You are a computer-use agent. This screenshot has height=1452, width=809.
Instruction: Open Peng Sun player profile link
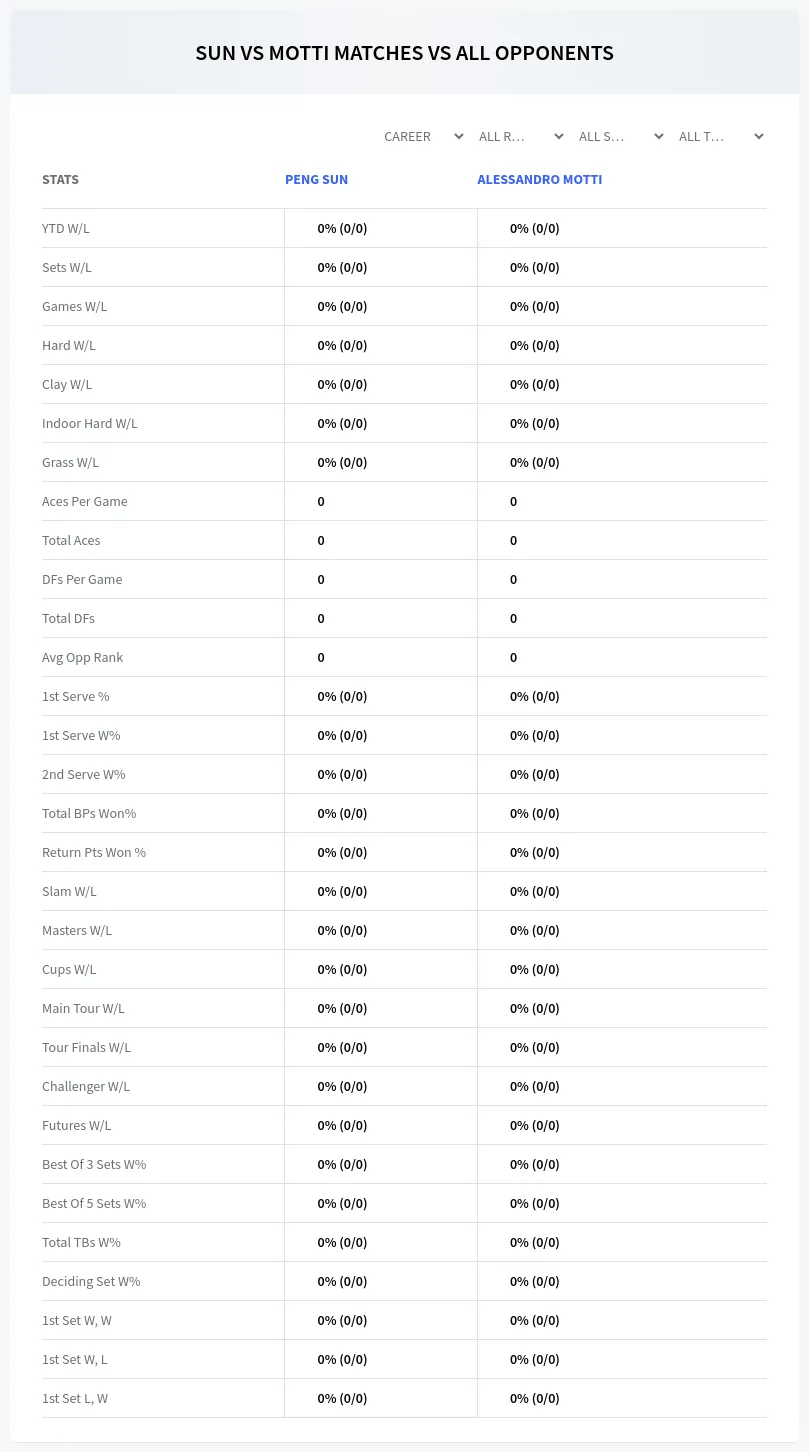(316, 180)
